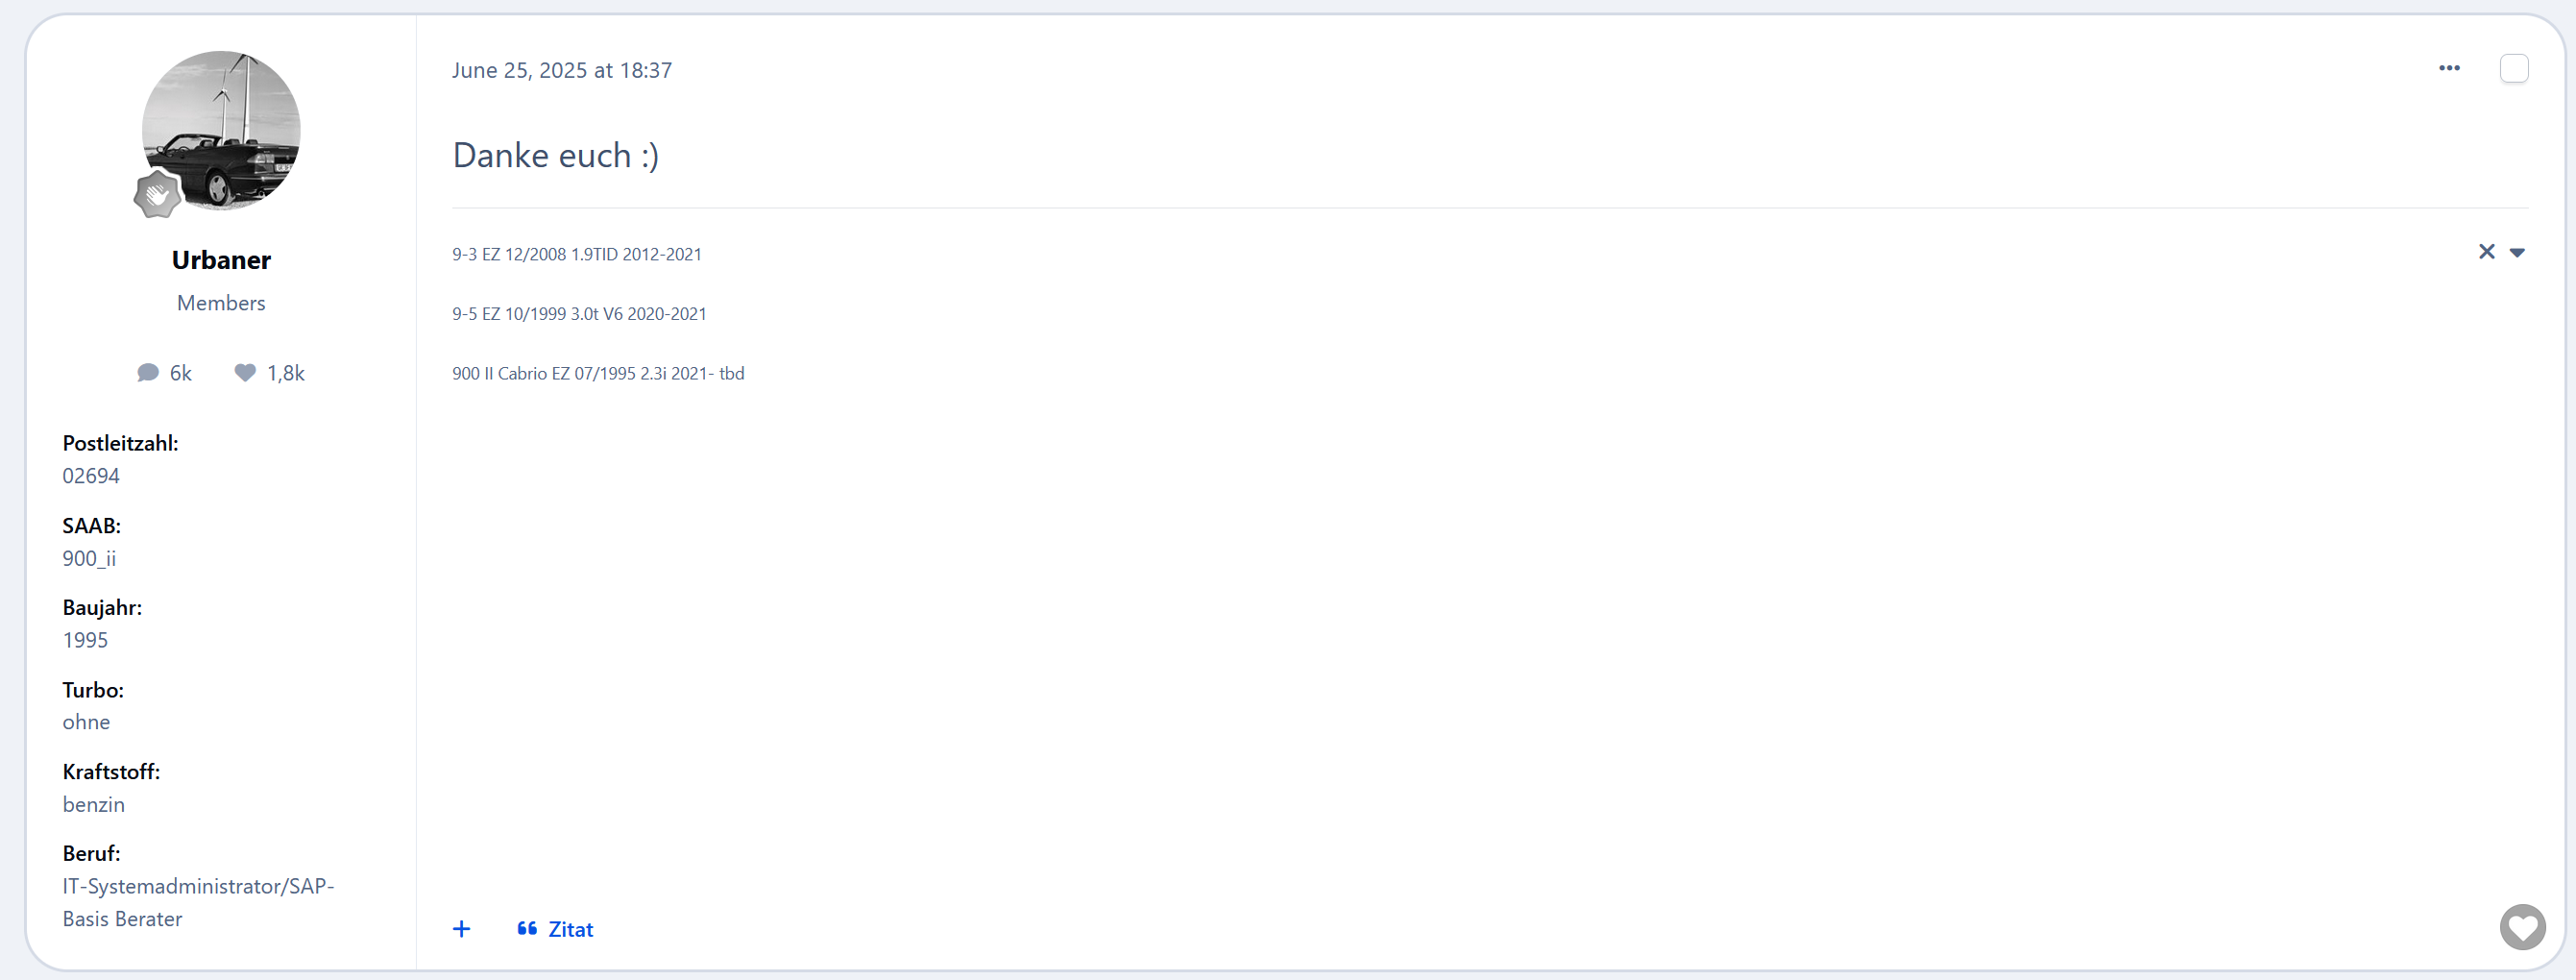Image resolution: width=2576 pixels, height=980 pixels.
Task: Quote this post via Zitat
Action: click(555, 929)
